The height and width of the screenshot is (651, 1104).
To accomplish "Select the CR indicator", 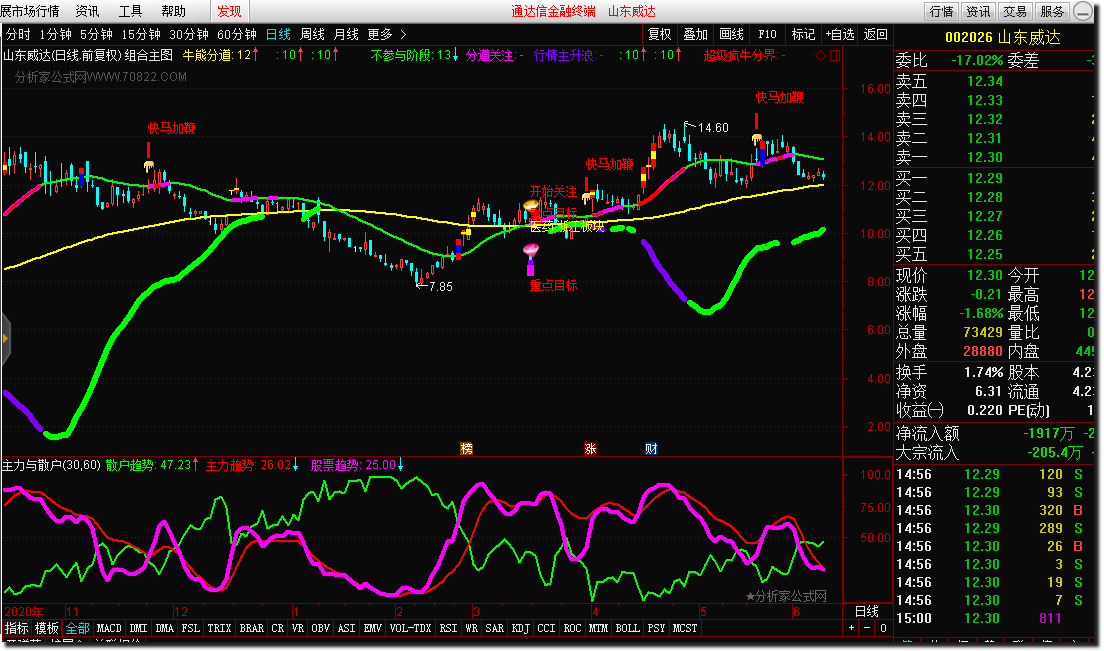I will [x=277, y=628].
